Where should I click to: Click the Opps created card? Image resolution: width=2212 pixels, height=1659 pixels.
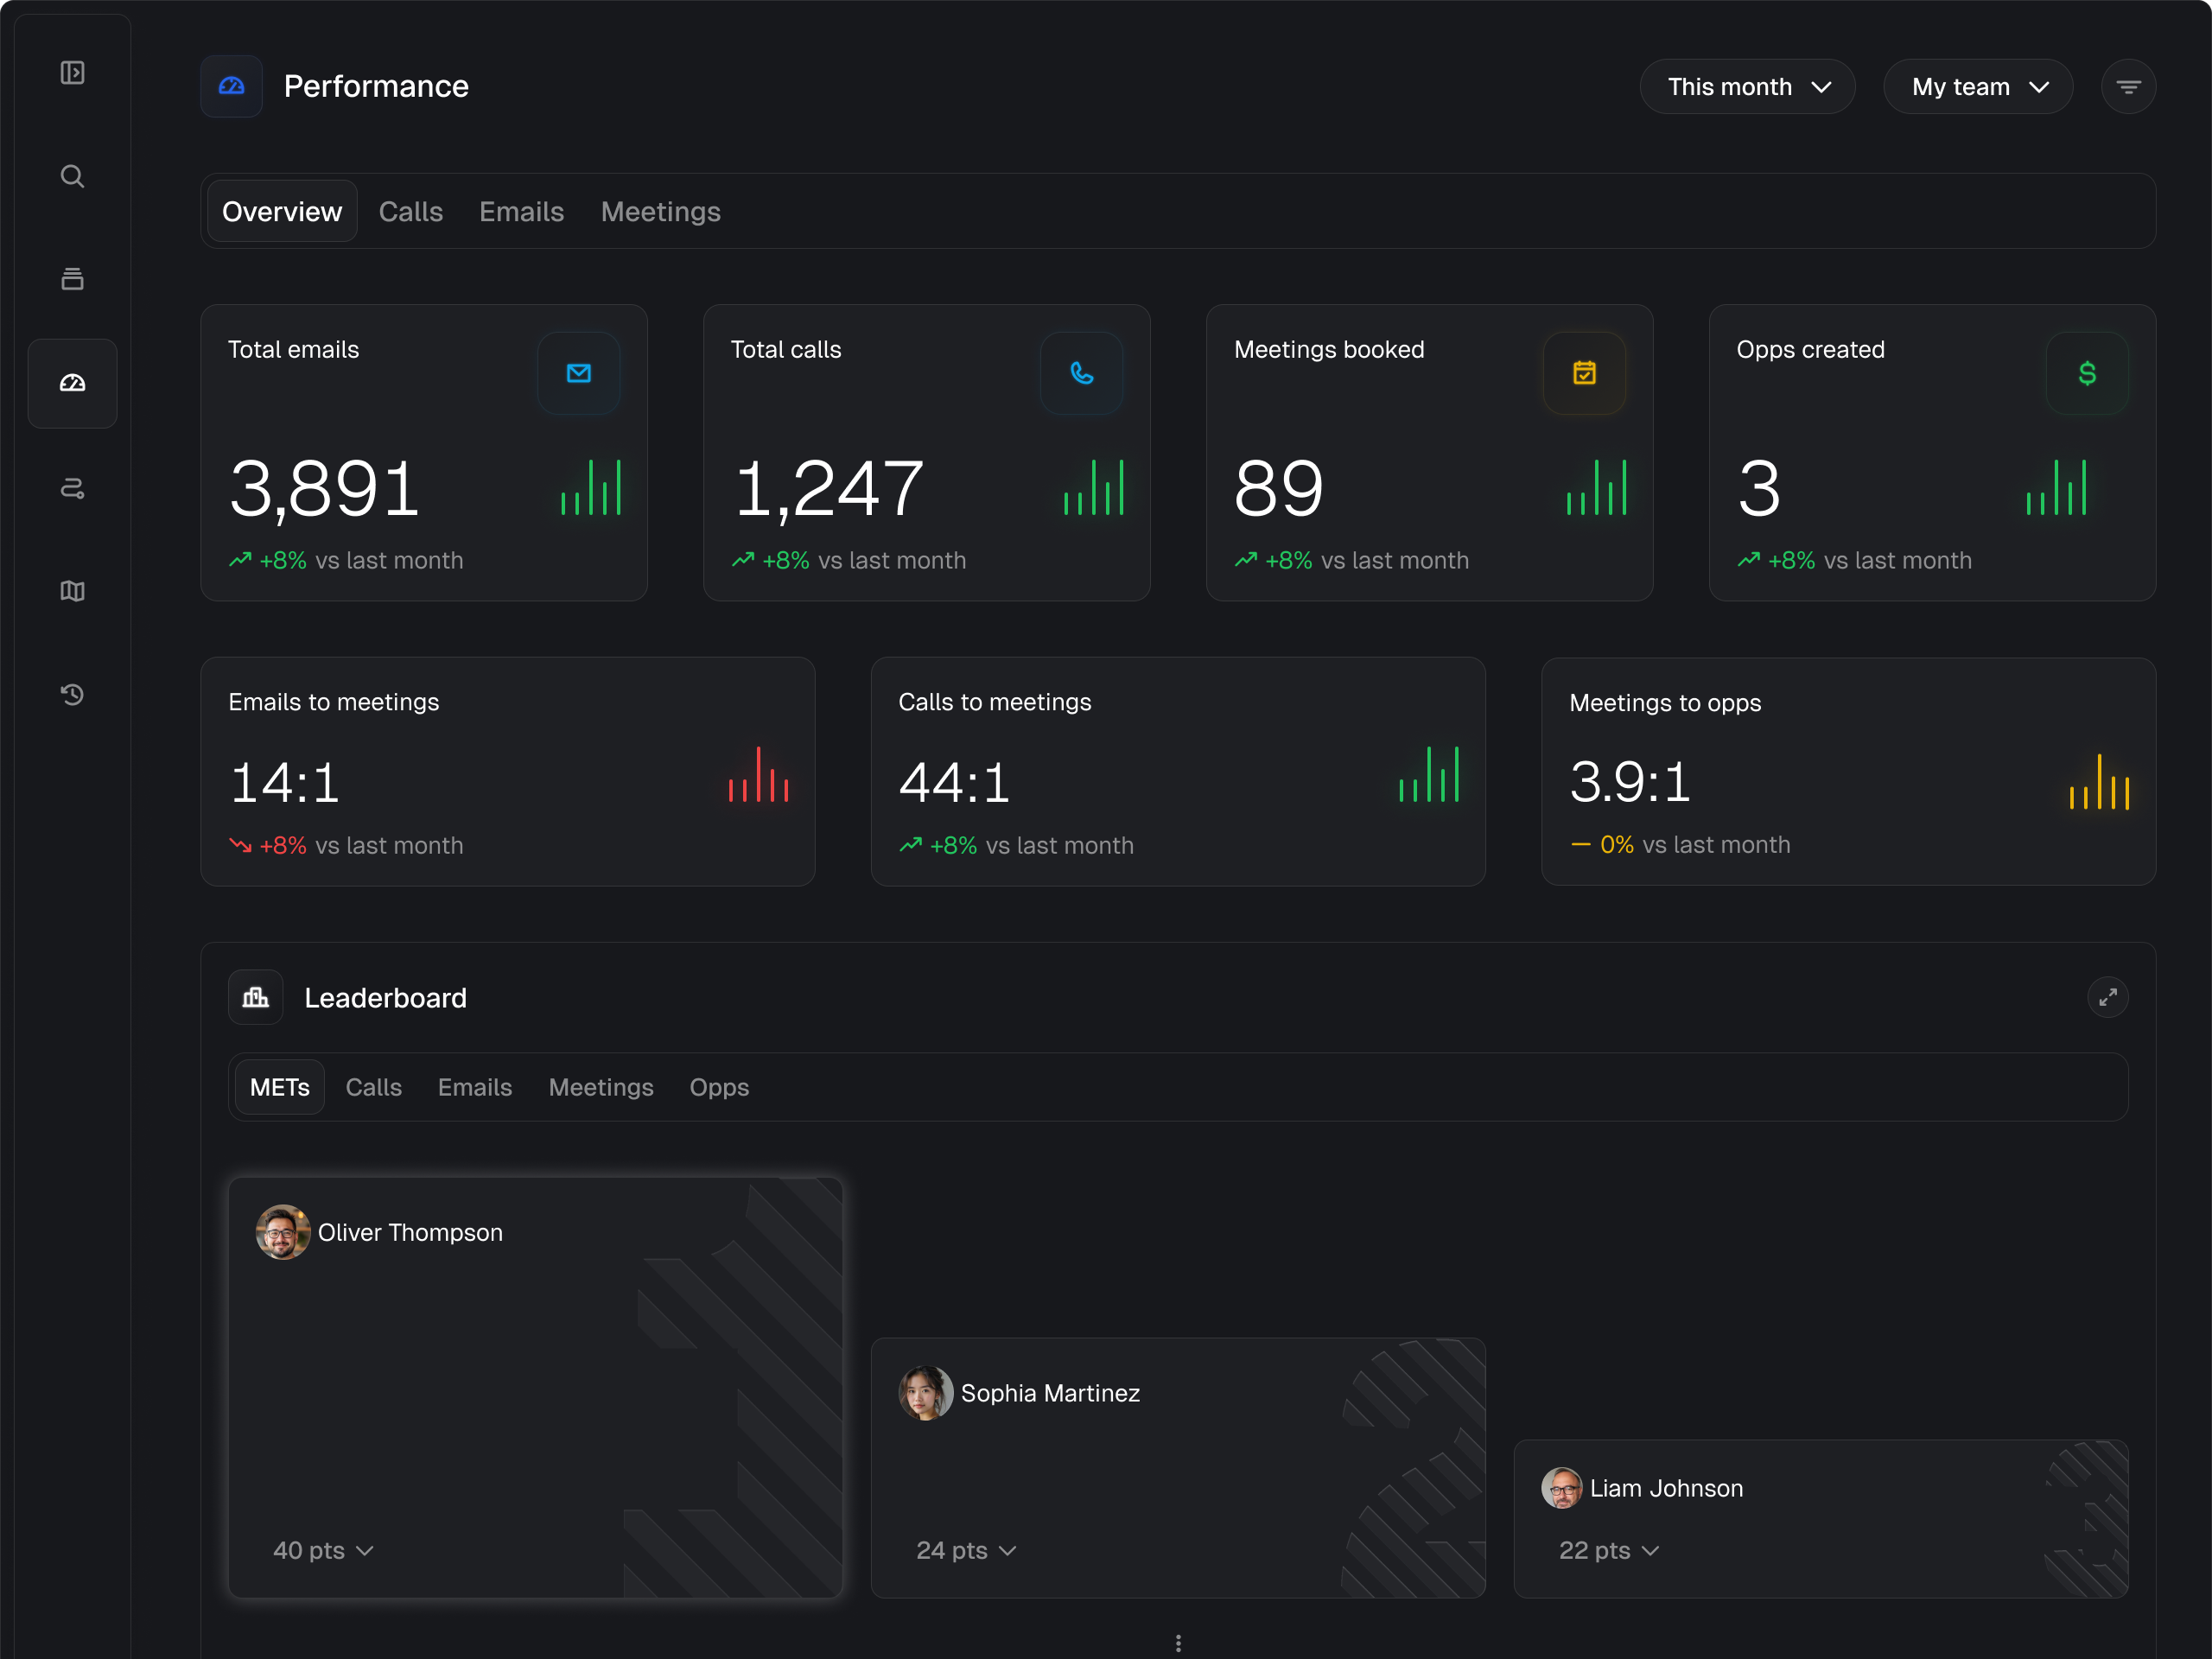coord(1930,453)
